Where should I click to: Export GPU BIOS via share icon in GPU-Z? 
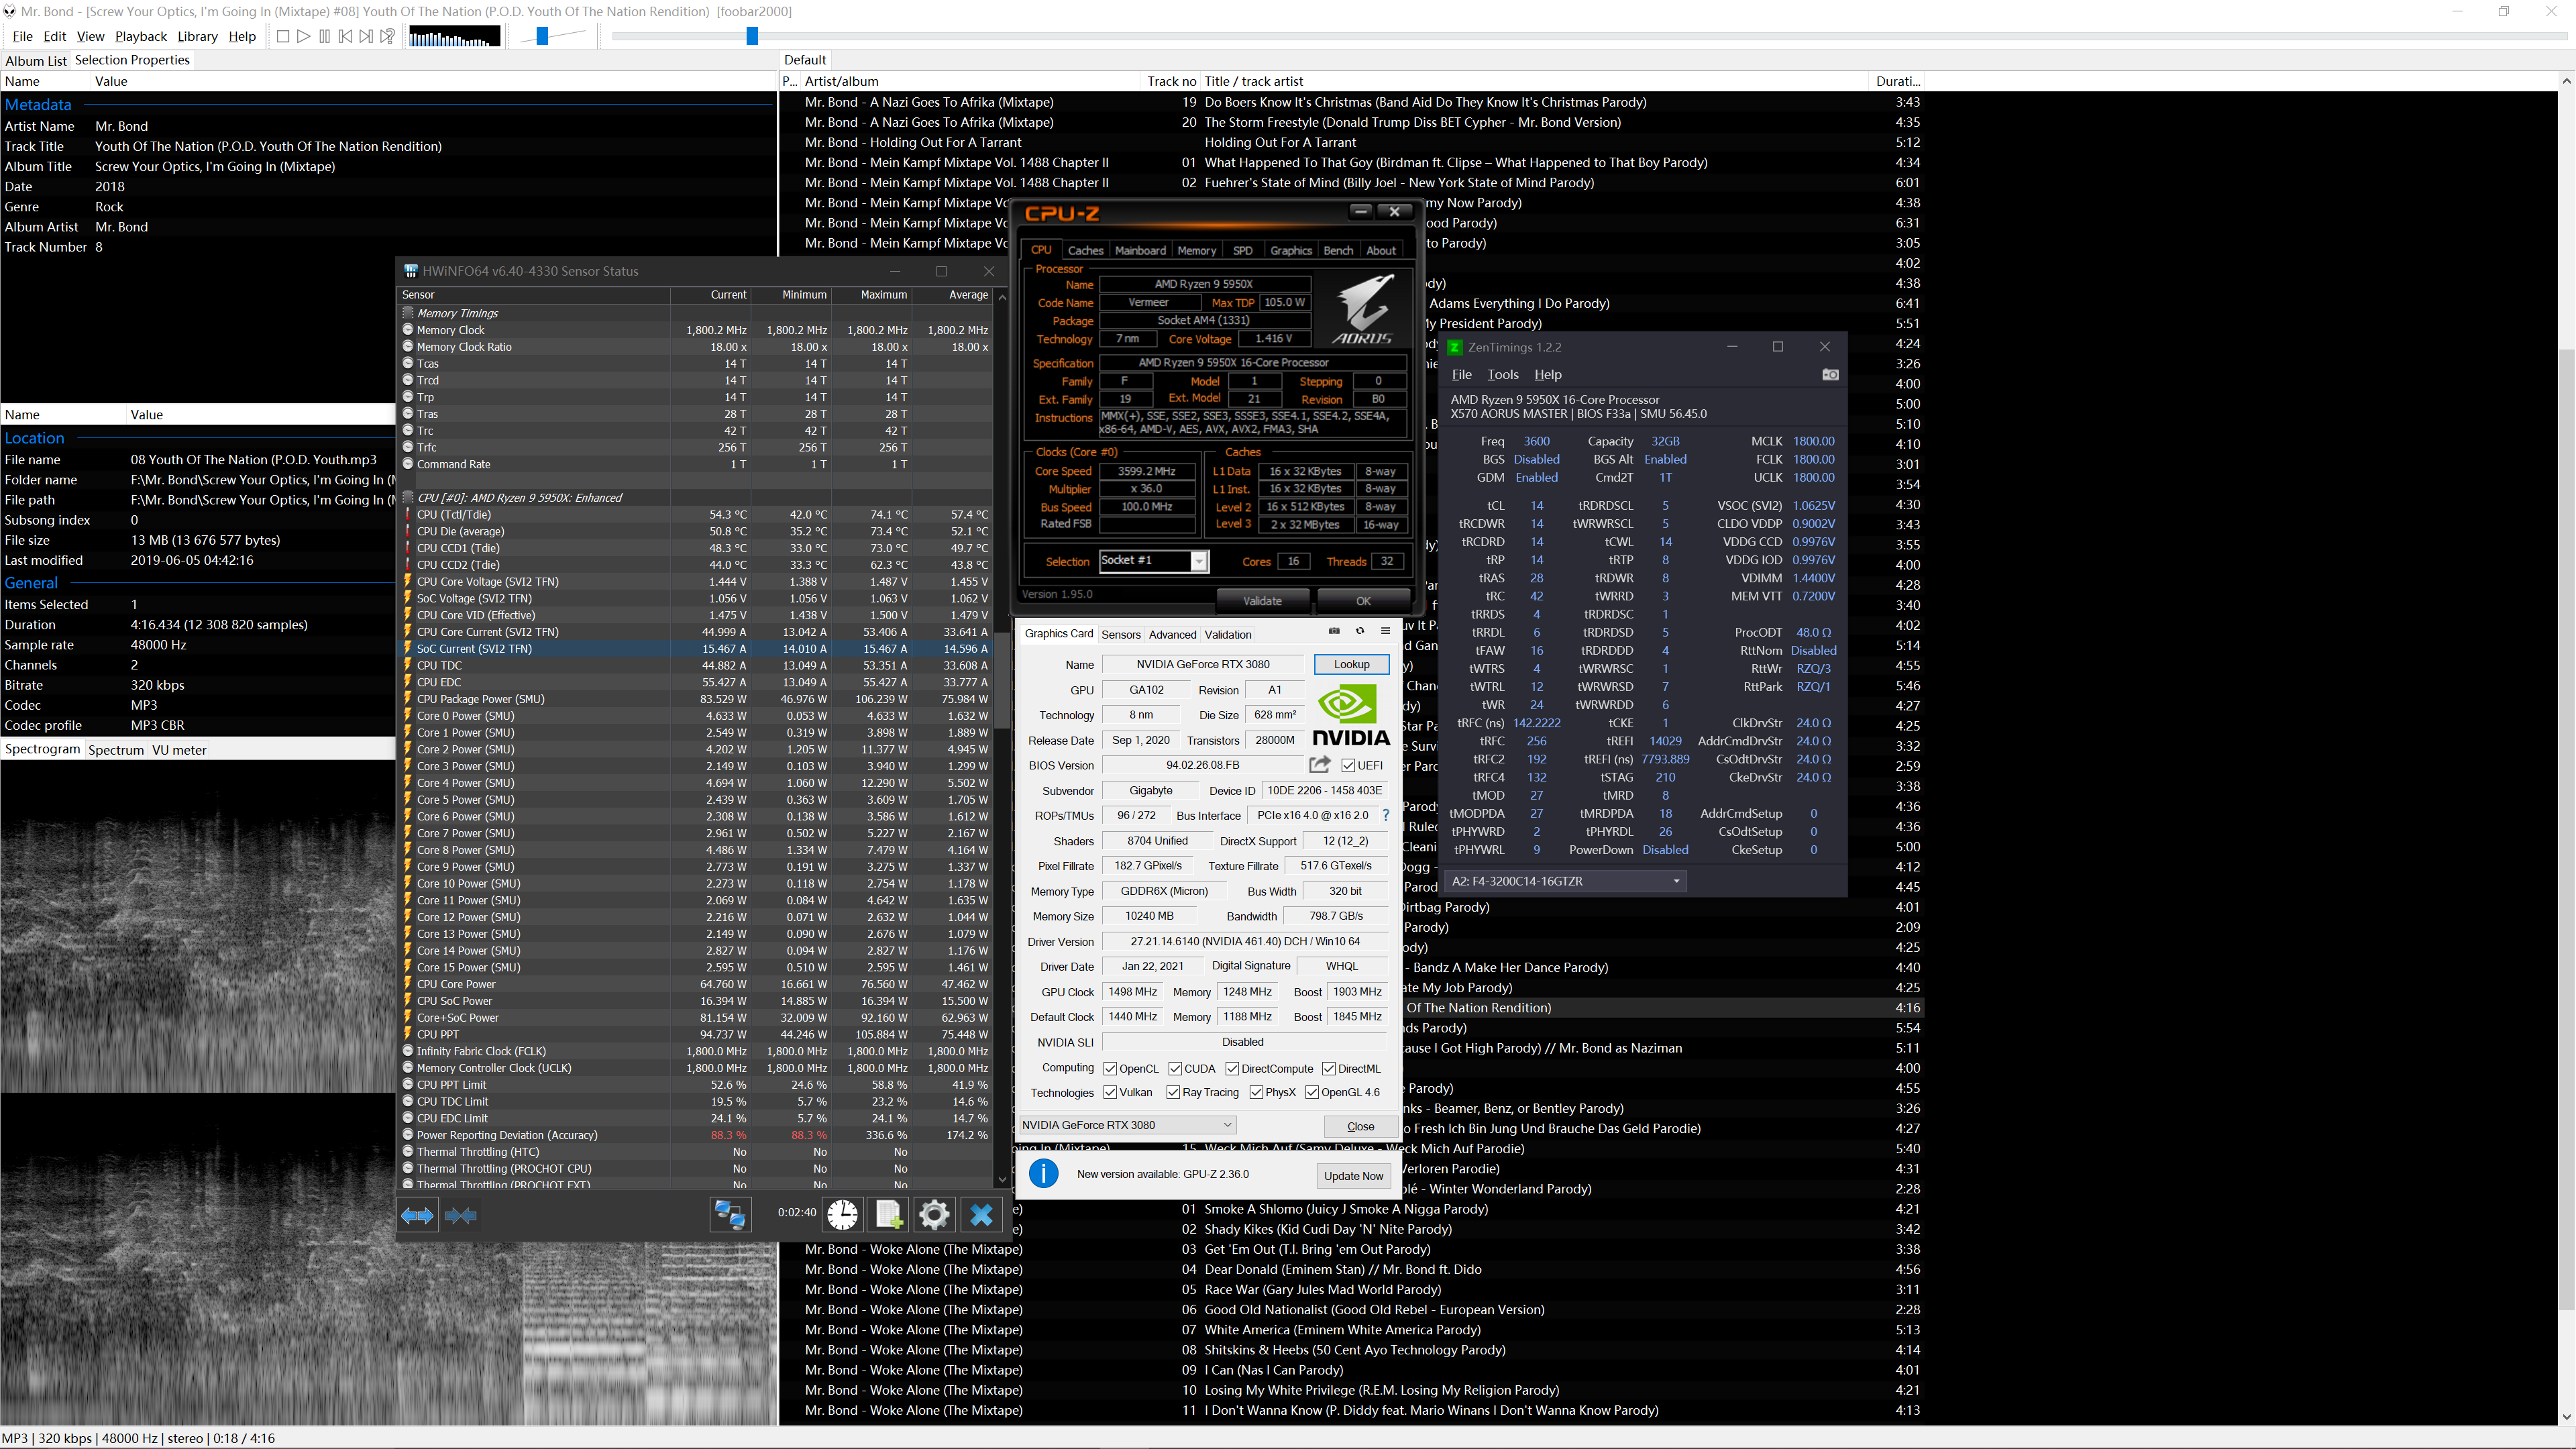tap(1320, 765)
